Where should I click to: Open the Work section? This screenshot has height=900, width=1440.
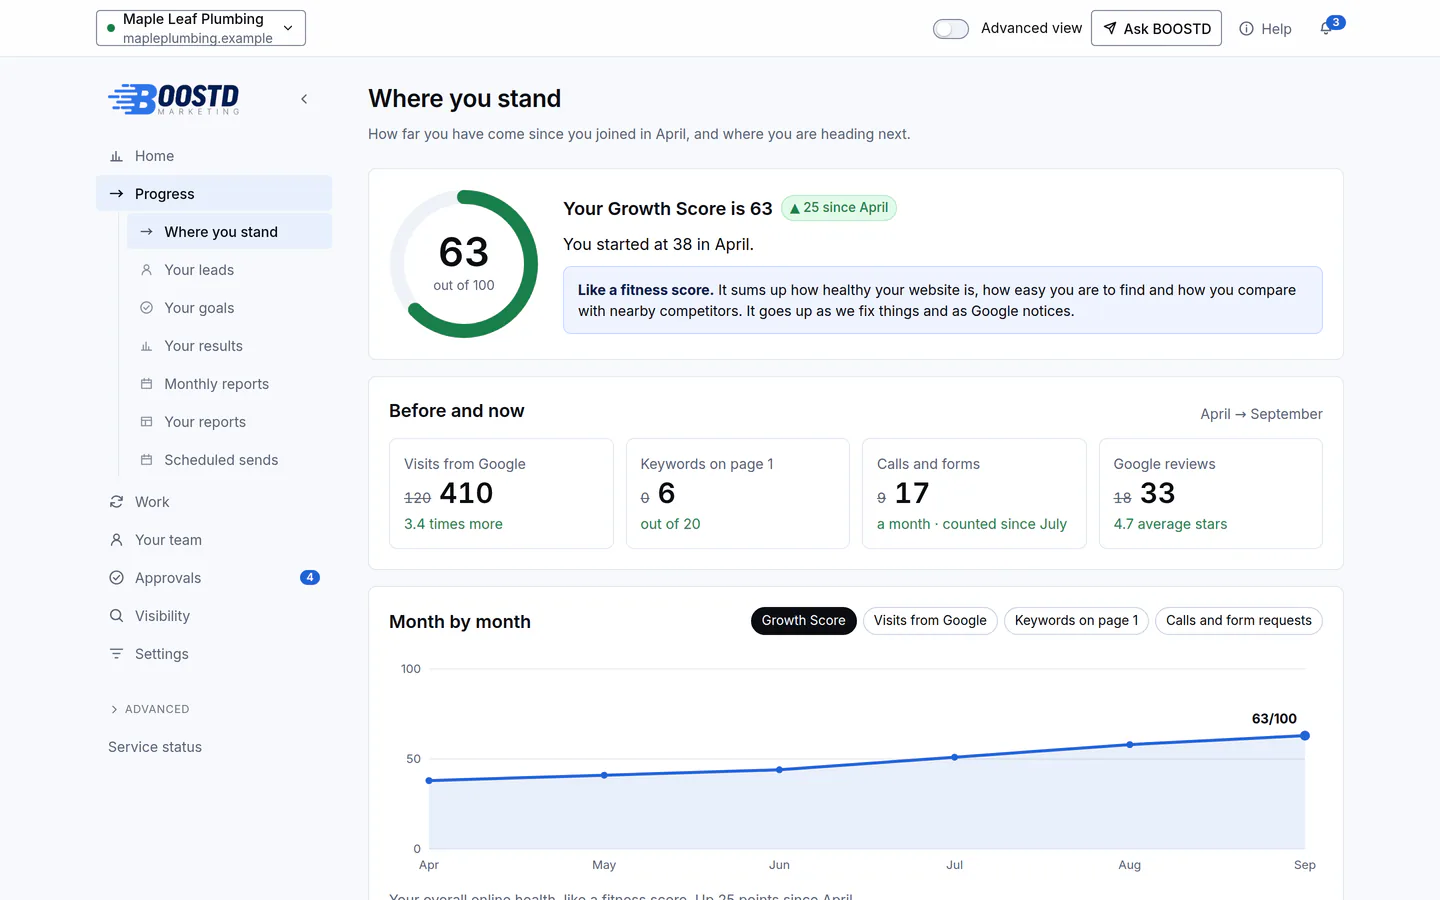click(214, 502)
